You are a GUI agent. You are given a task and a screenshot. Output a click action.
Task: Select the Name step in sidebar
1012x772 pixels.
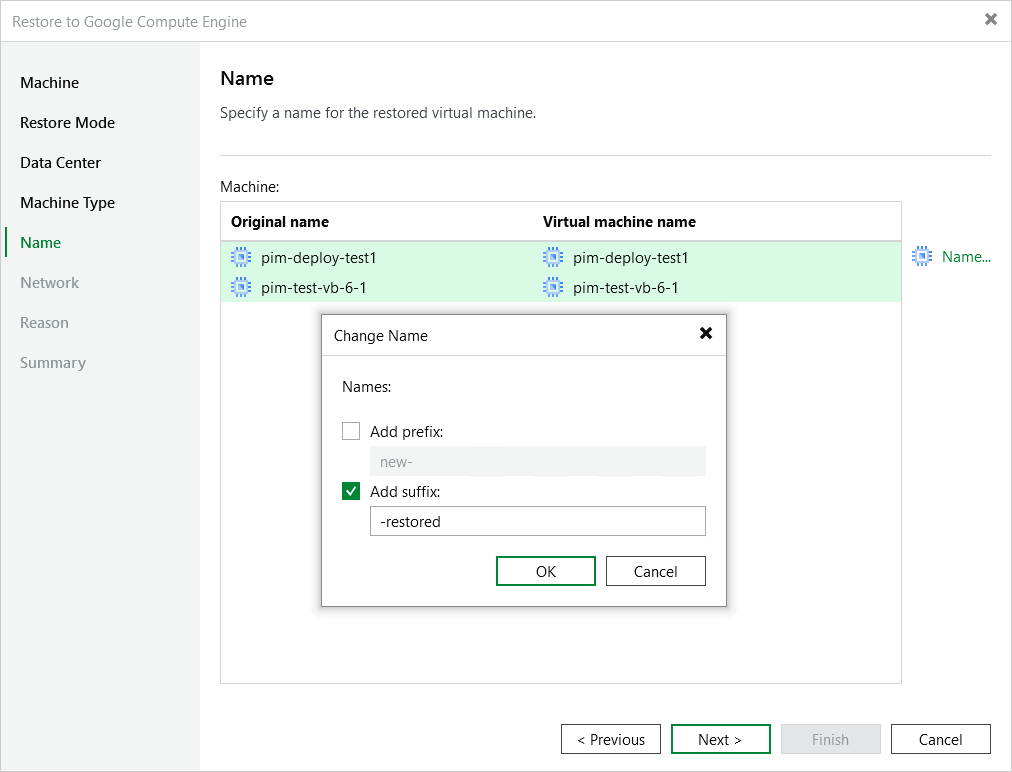(x=41, y=243)
